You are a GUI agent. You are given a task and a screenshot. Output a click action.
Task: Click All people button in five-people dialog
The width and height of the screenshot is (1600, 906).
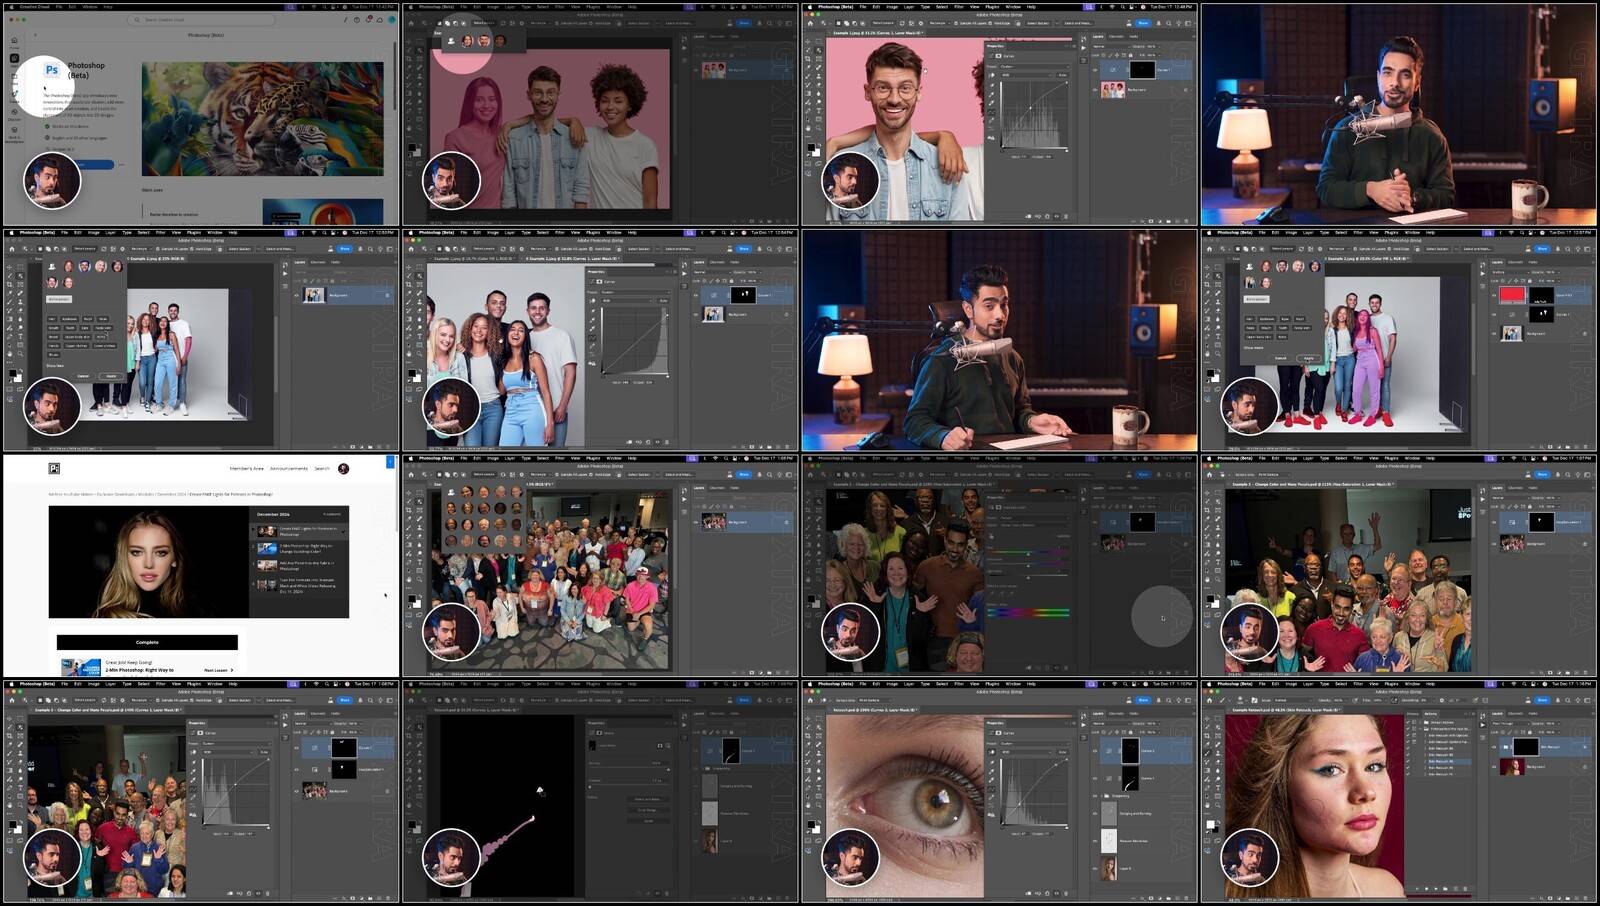pyautogui.click(x=59, y=298)
